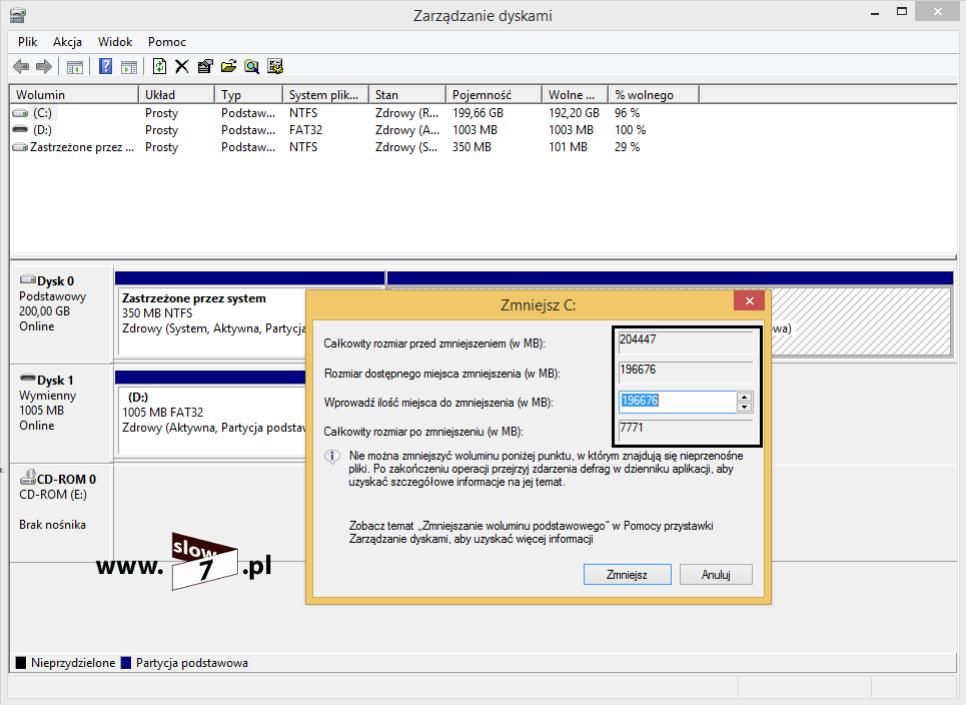This screenshot has height=705, width=966.
Task: Sort by the Typ column header
Action: [248, 95]
